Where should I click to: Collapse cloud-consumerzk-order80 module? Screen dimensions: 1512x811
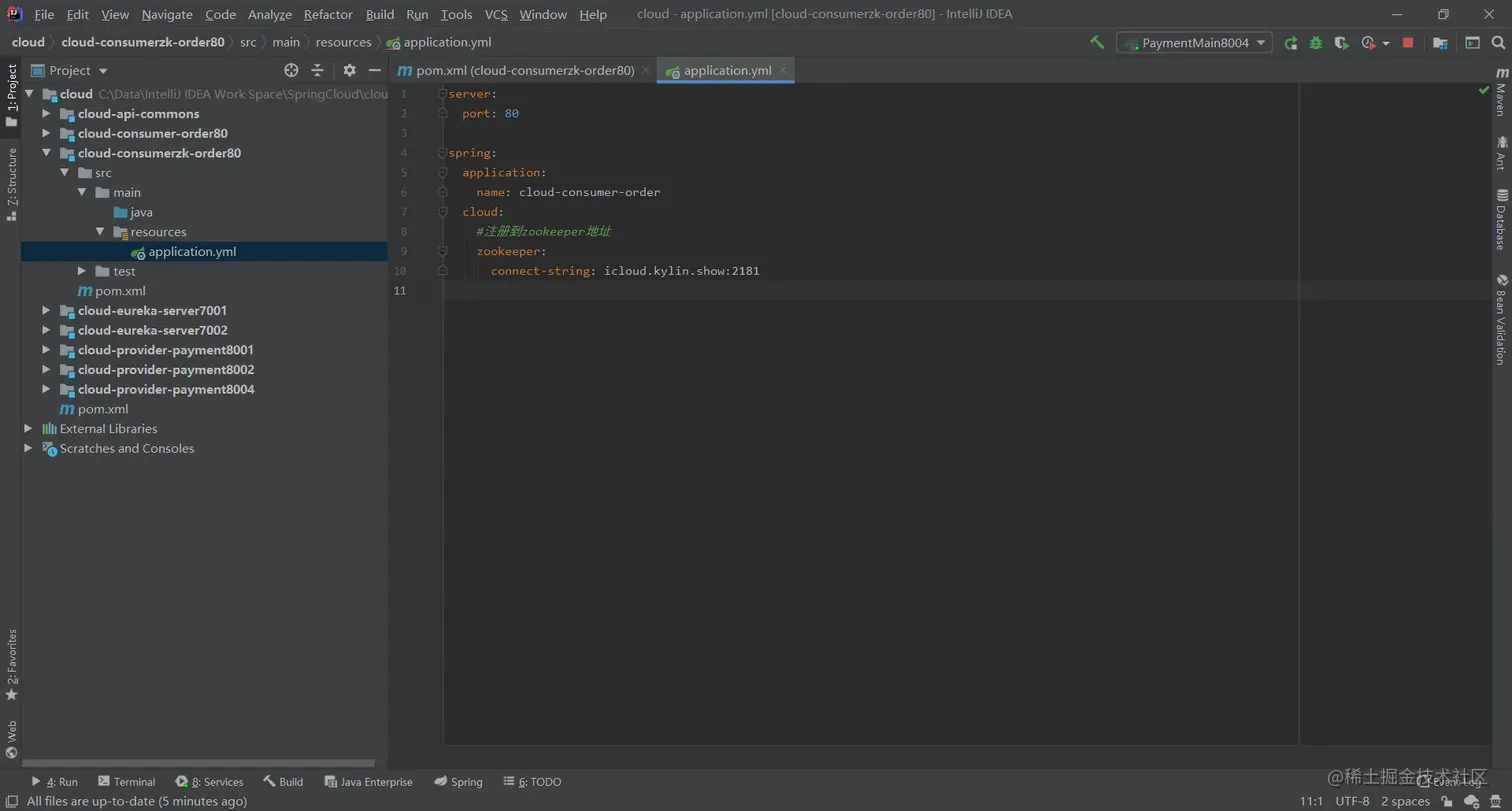click(46, 153)
